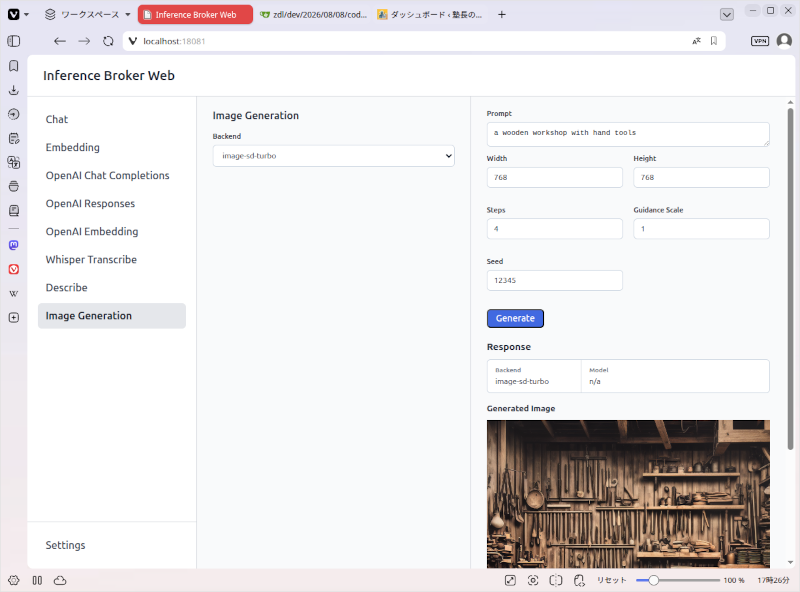Open a new tab with plus

pyautogui.click(x=502, y=14)
